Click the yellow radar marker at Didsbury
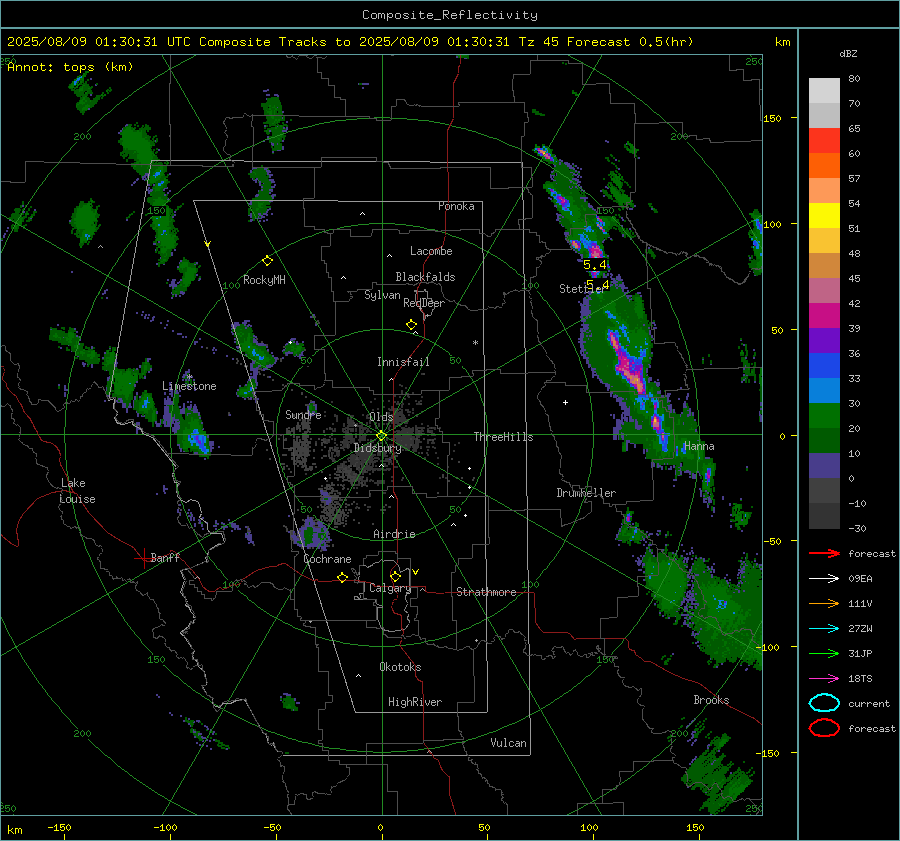Screen dimensions: 900x841 click(381, 436)
